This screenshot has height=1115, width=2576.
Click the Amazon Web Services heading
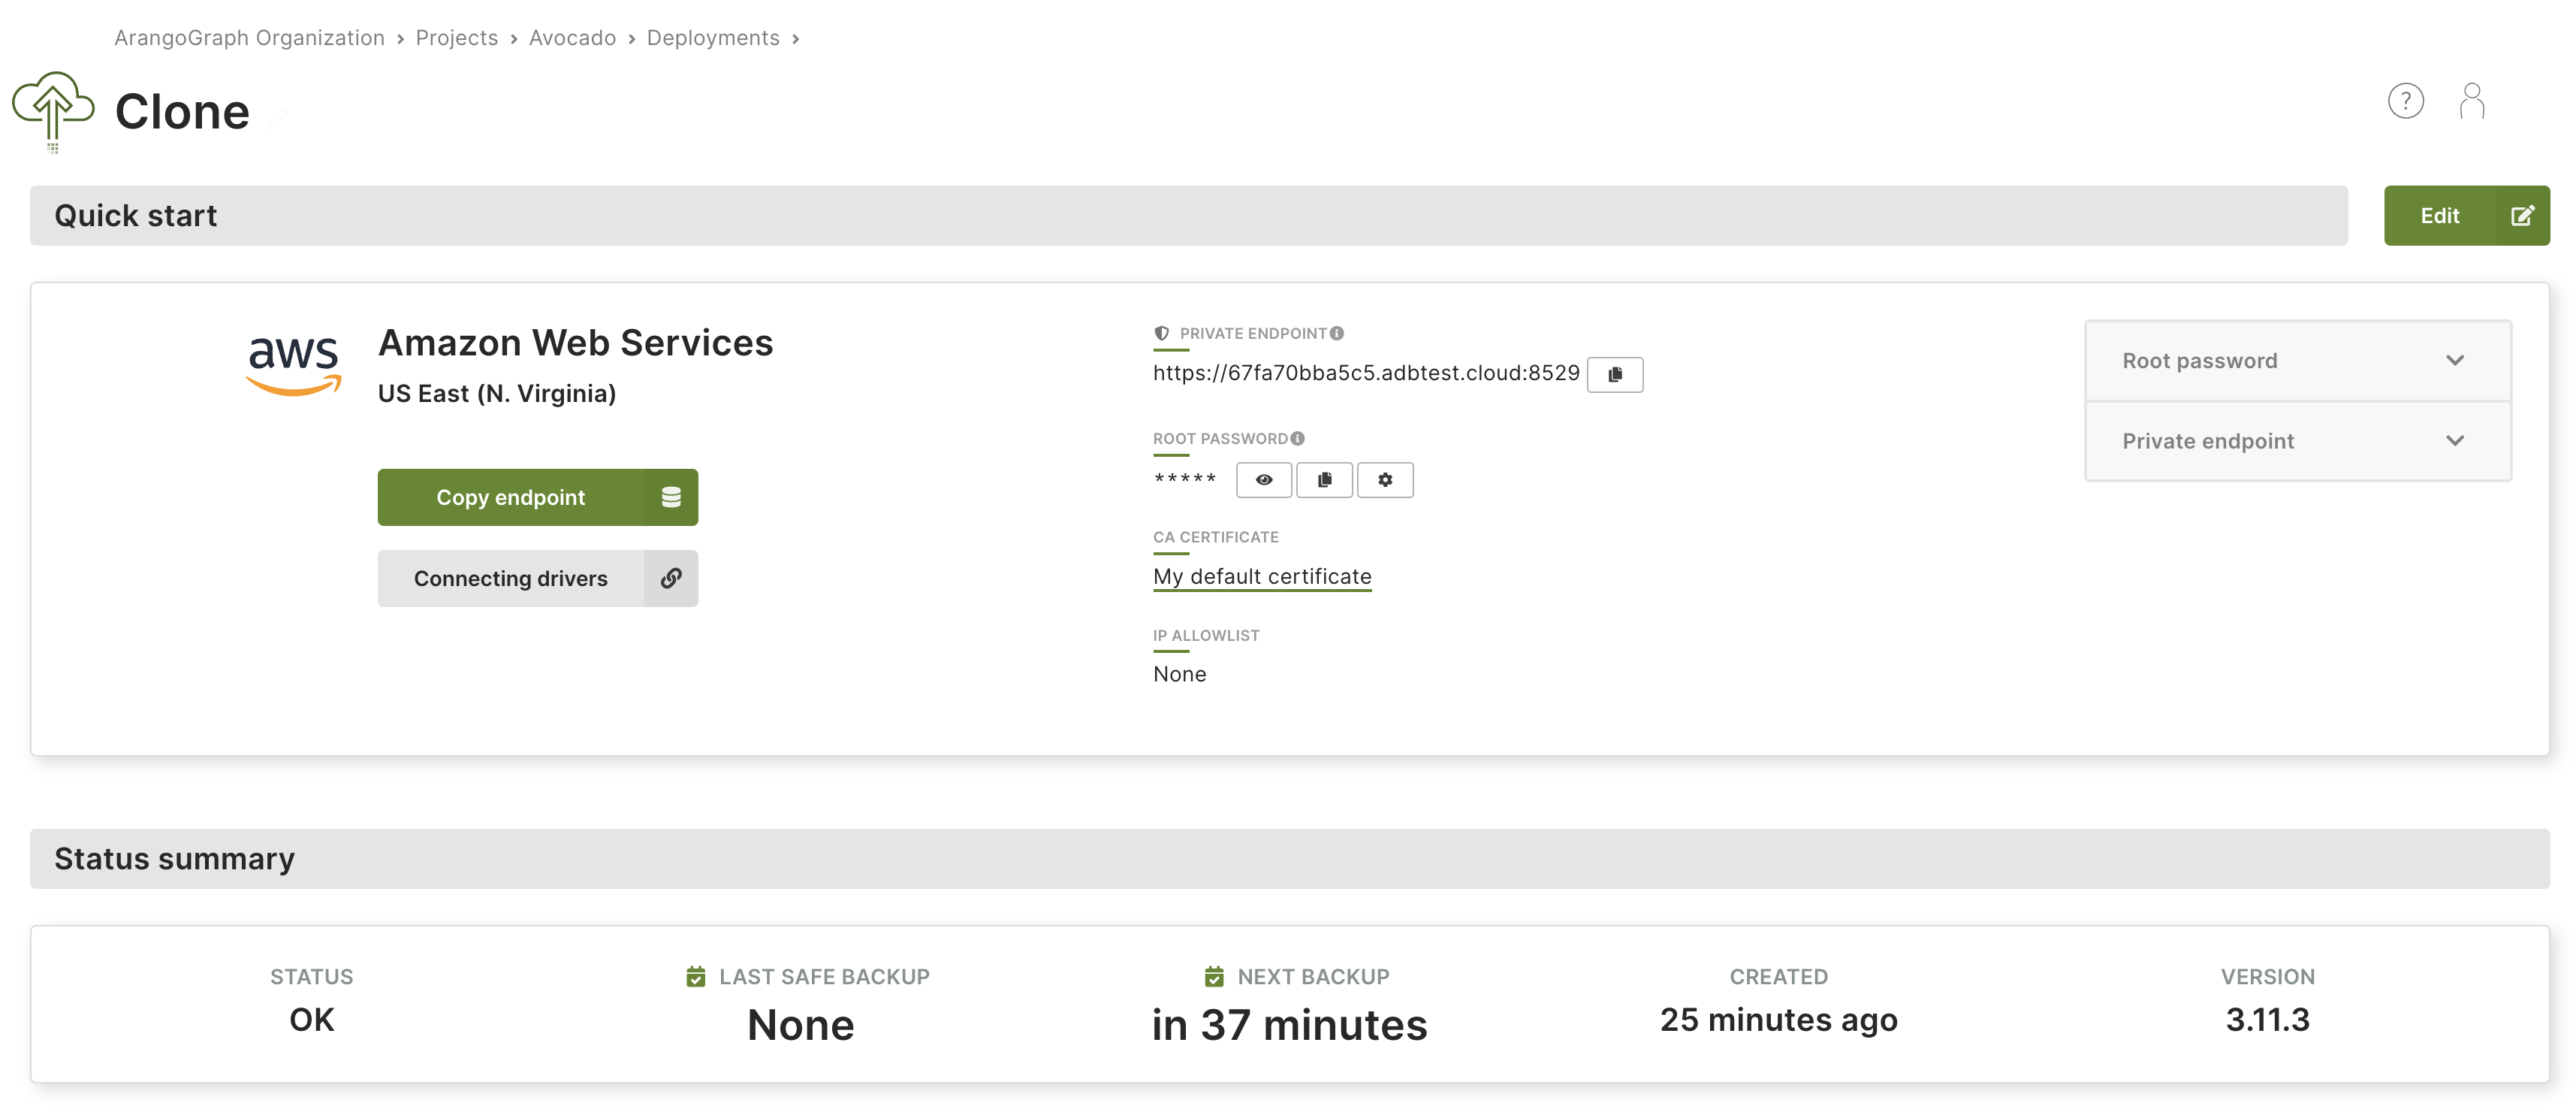coord(575,343)
